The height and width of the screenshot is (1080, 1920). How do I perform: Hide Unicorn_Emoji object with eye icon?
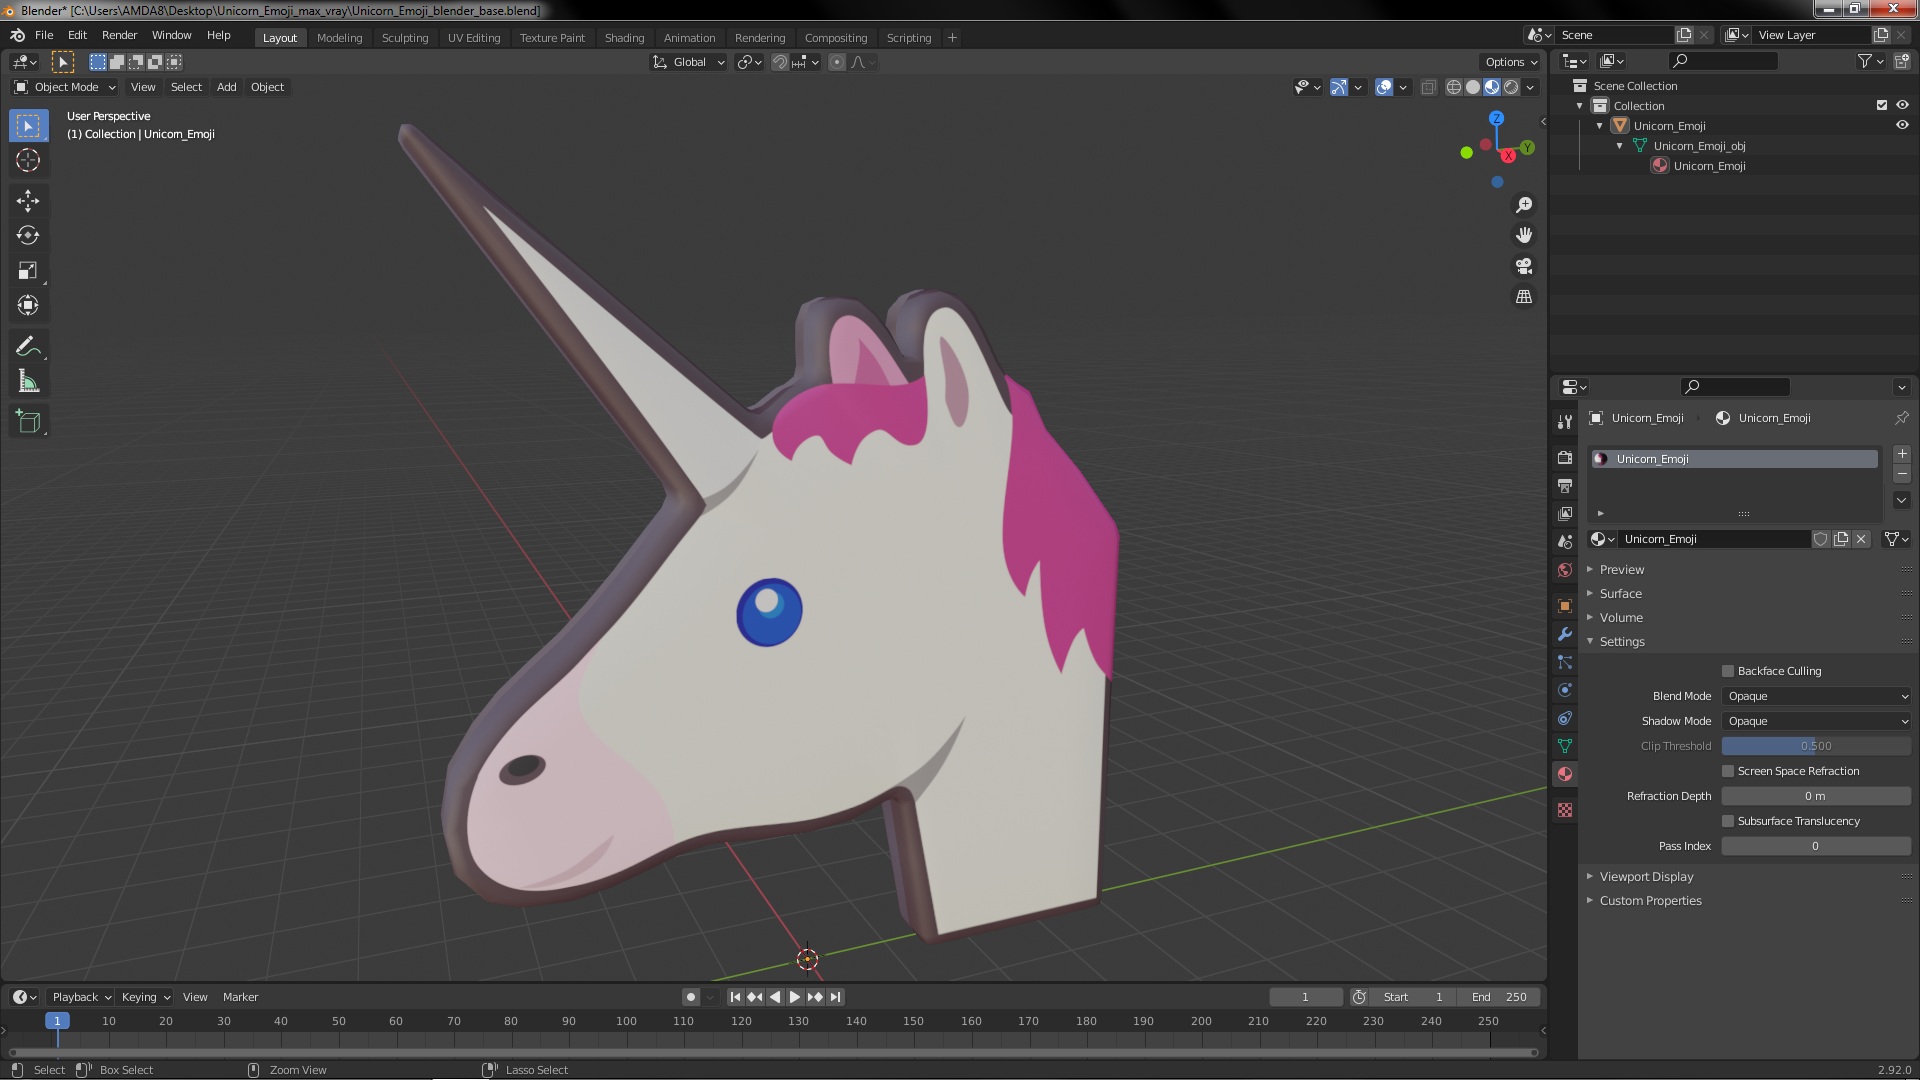[x=1902, y=125]
